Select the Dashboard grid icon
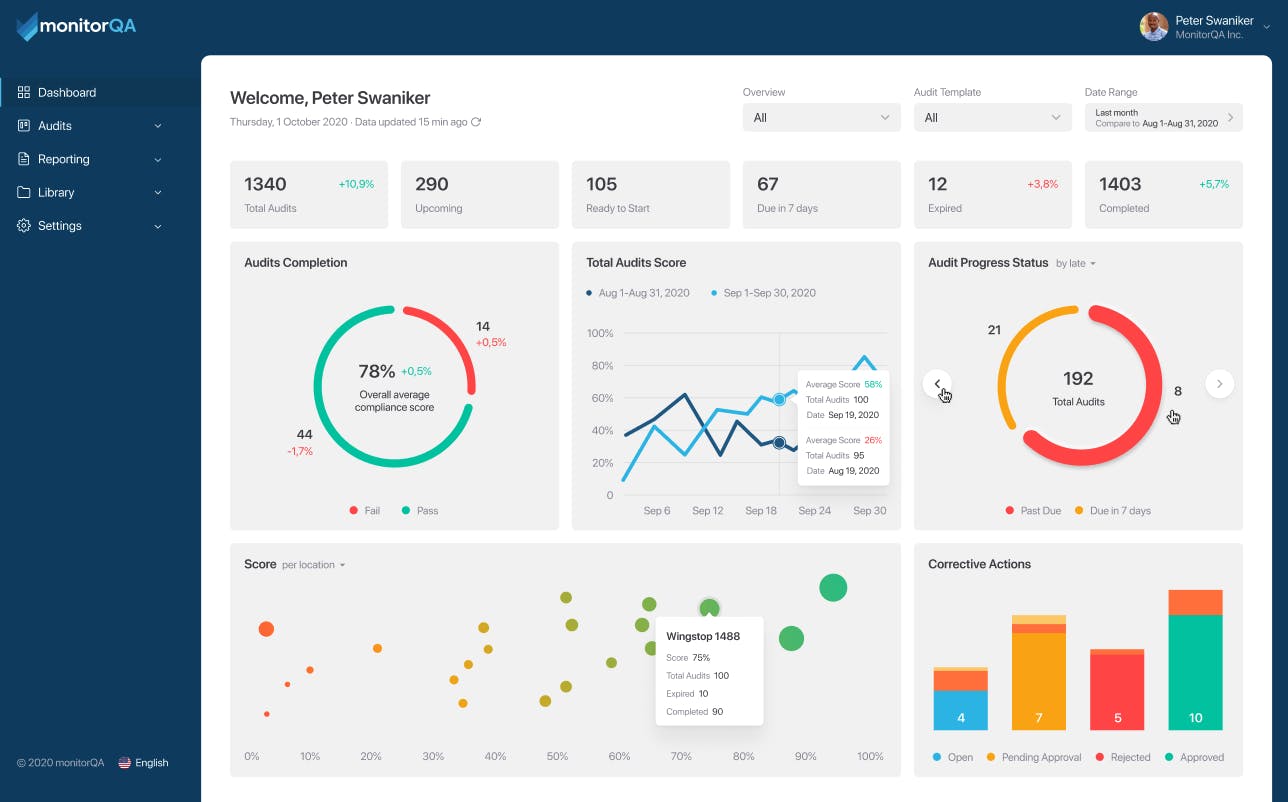 click(22, 92)
